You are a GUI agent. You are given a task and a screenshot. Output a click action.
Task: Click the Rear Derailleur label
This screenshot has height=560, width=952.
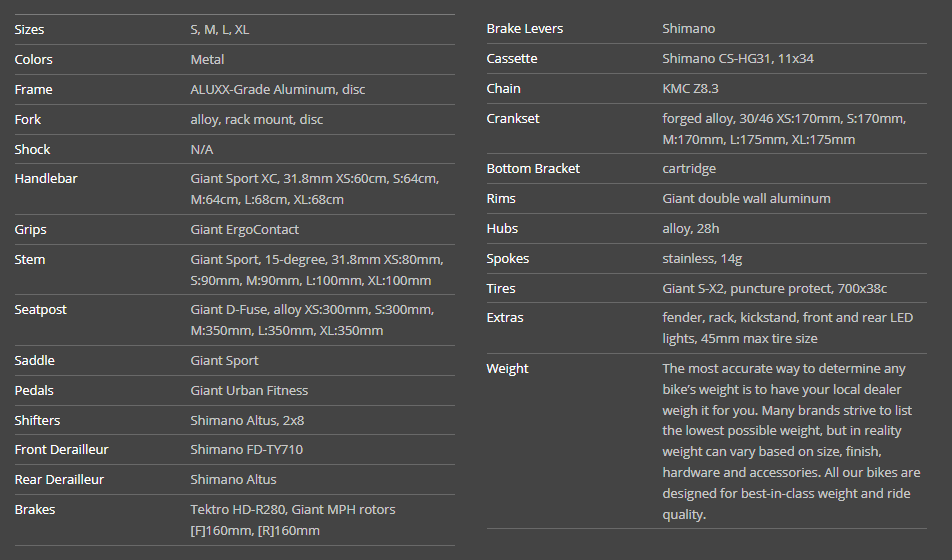coord(59,479)
